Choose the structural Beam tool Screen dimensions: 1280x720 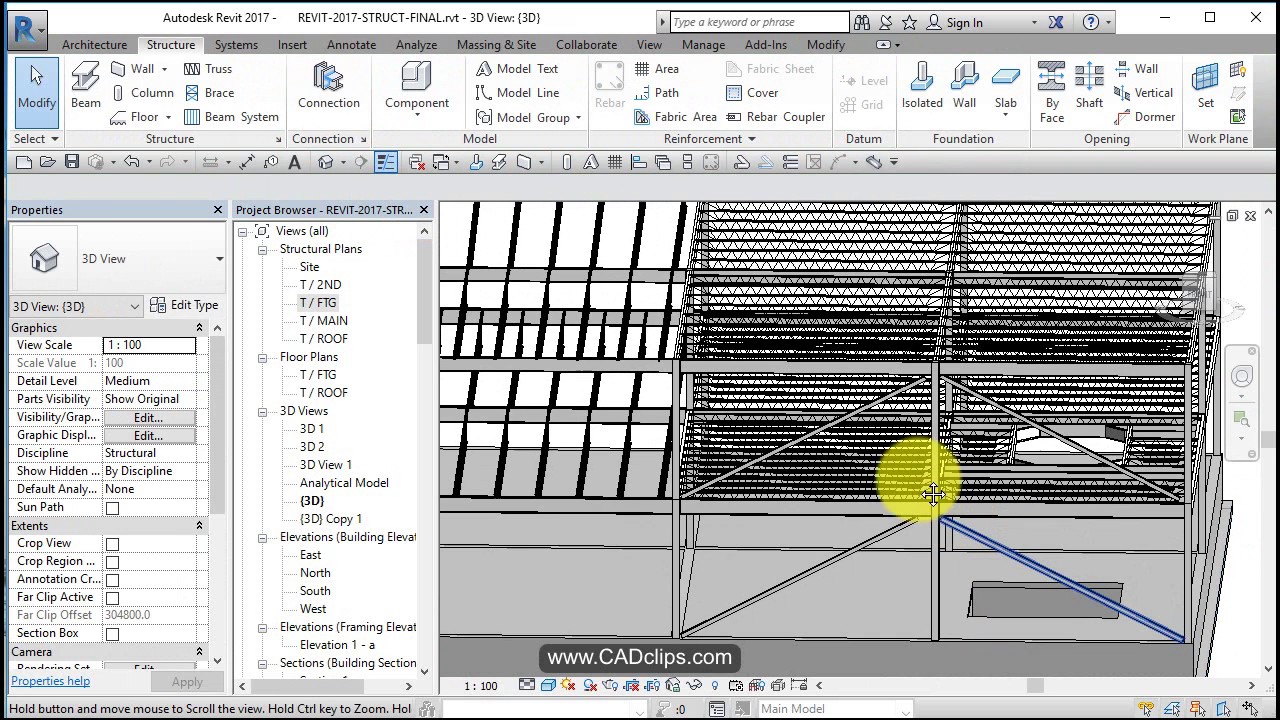coord(86,86)
